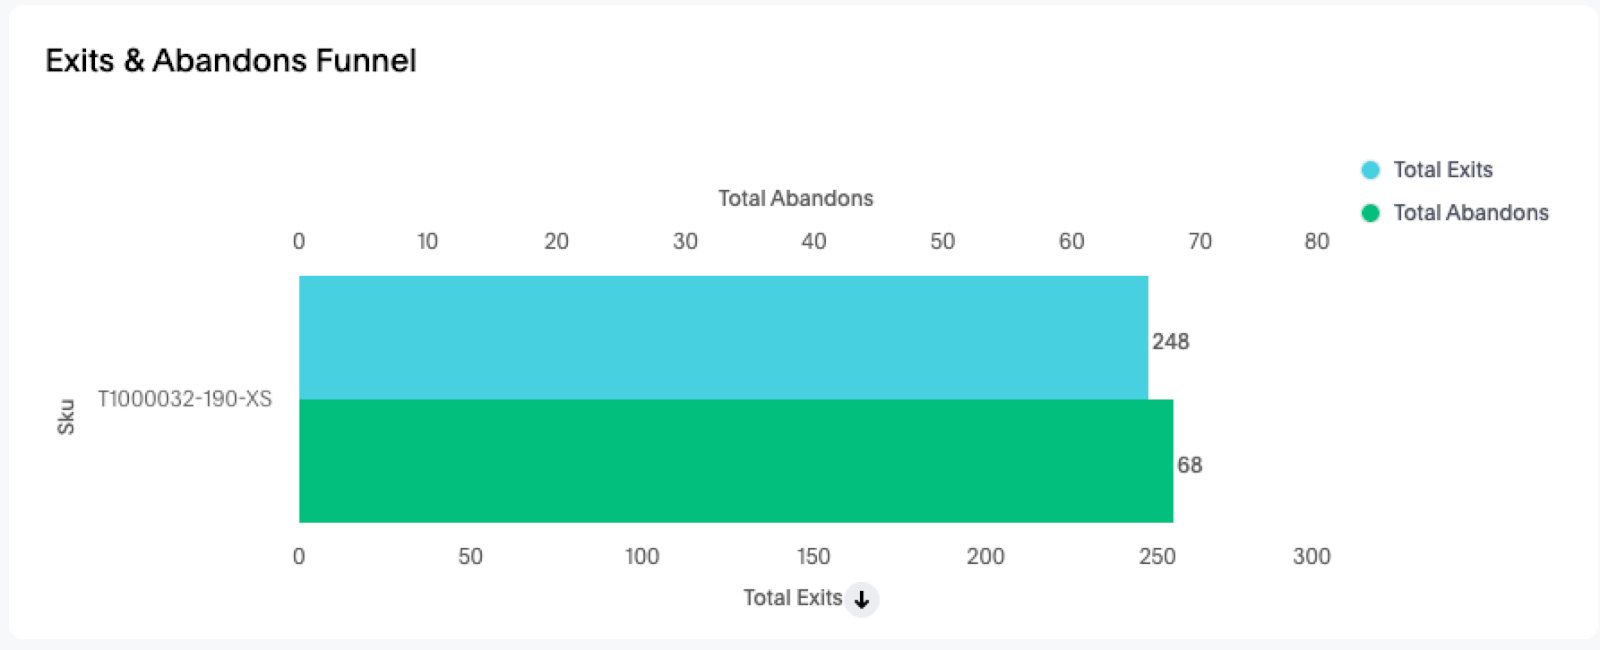Click the 68 data label
The height and width of the screenshot is (650, 1600).
(x=1189, y=465)
